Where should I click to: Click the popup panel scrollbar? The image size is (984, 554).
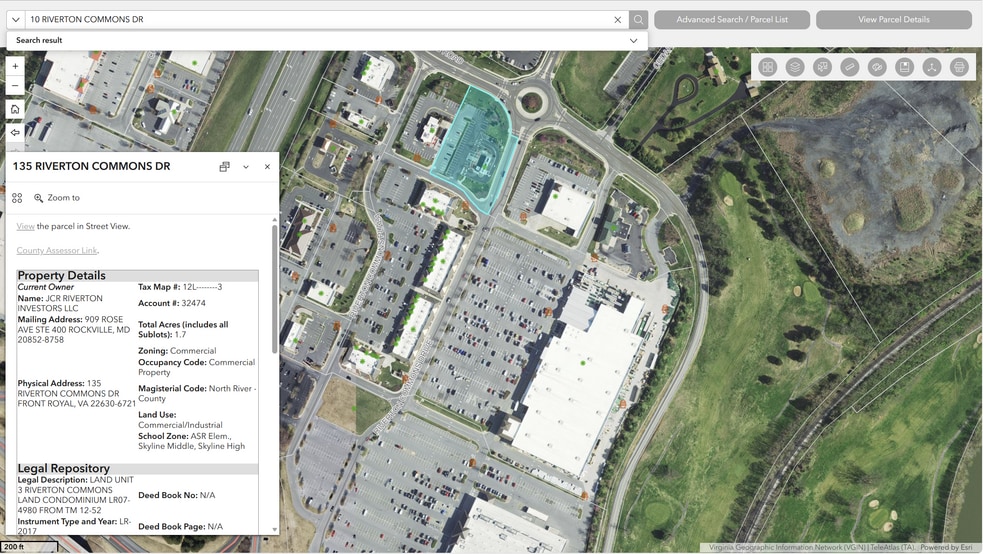pos(274,289)
